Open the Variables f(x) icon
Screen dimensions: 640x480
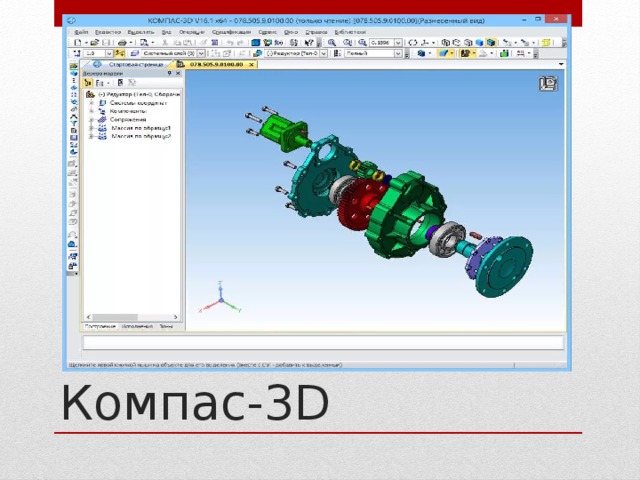pyautogui.click(x=279, y=42)
